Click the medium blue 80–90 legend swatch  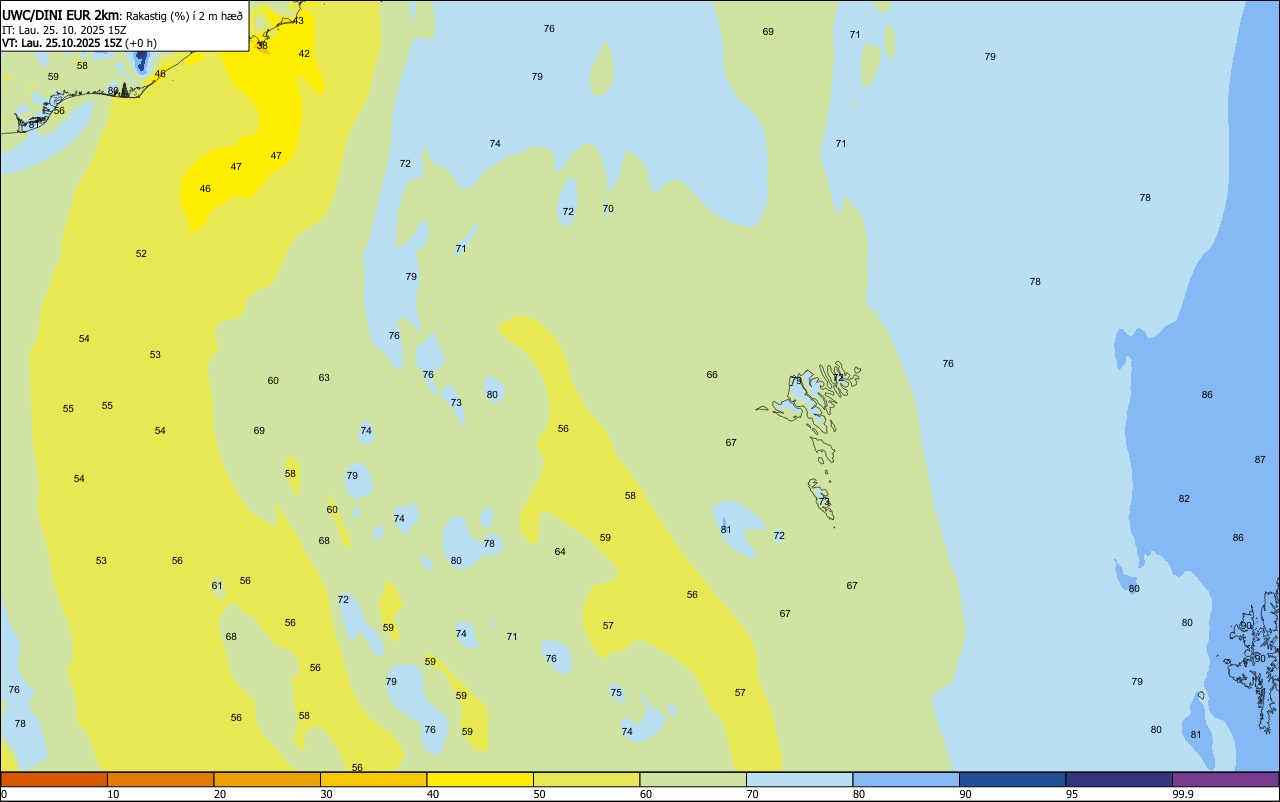point(906,779)
